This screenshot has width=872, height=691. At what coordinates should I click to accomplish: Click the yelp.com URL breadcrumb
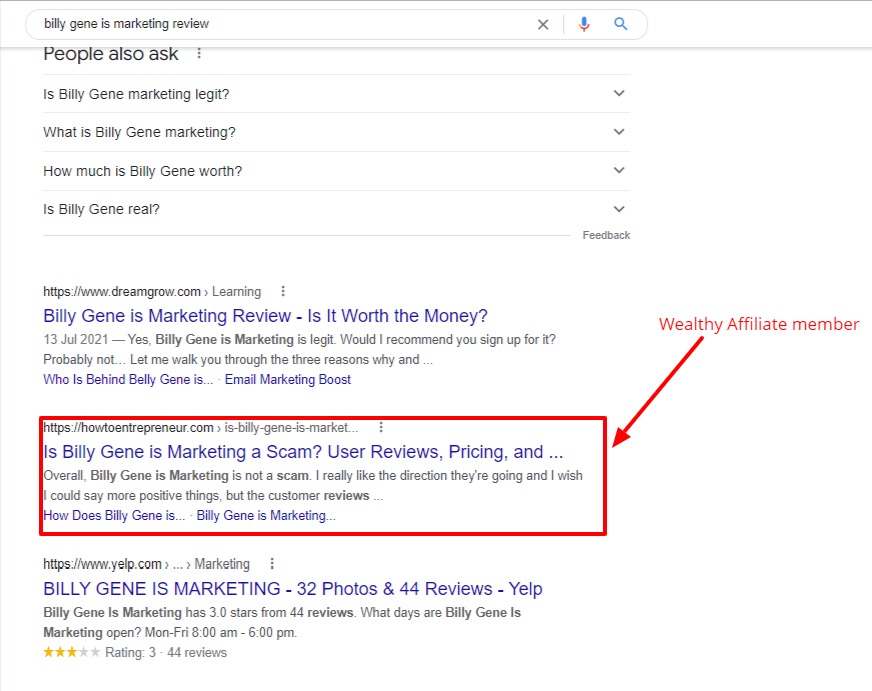click(146, 564)
